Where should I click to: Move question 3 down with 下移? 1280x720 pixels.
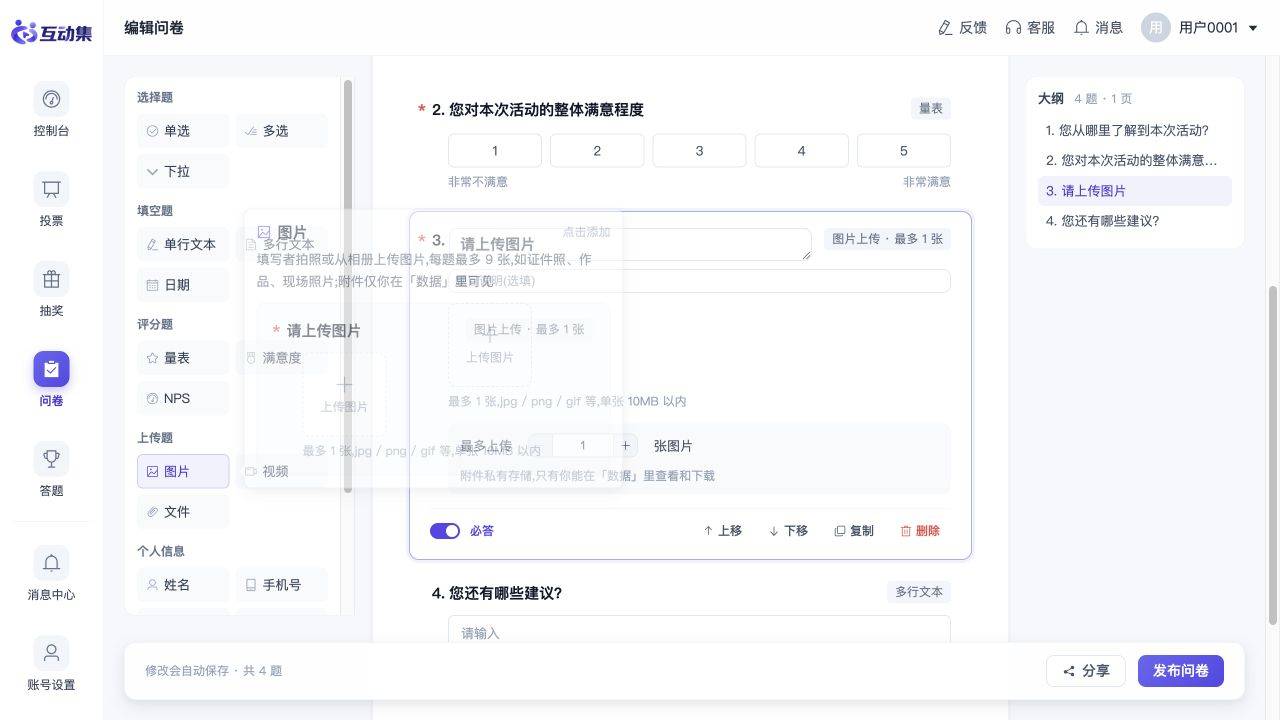(x=788, y=531)
